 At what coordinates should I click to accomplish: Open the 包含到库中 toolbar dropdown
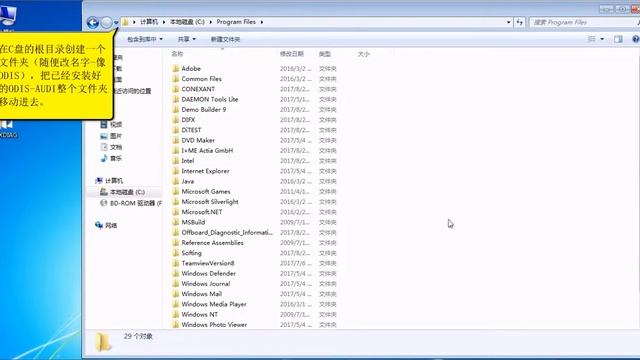pos(145,39)
